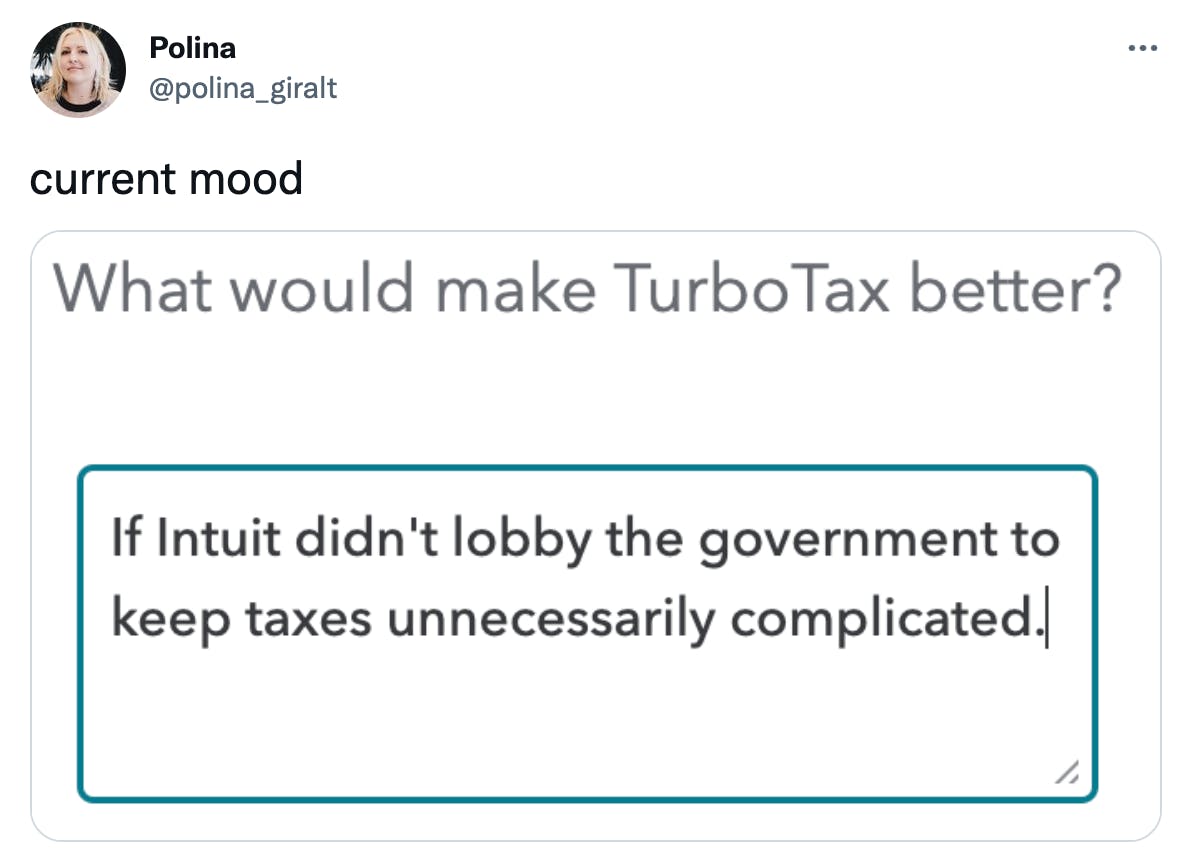Click the word Intuit in the feedback
This screenshot has height=862, width=1190.
pyautogui.click(x=219, y=539)
